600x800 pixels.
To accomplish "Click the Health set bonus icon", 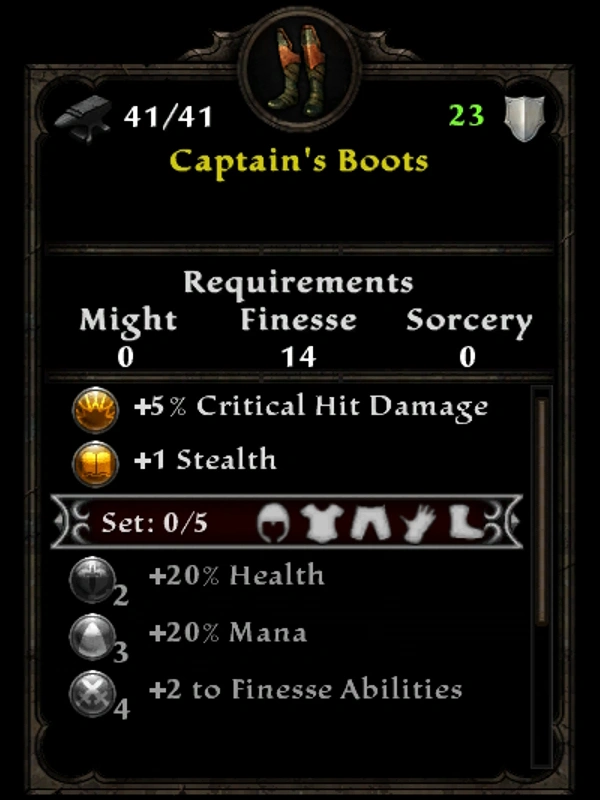I will click(93, 580).
